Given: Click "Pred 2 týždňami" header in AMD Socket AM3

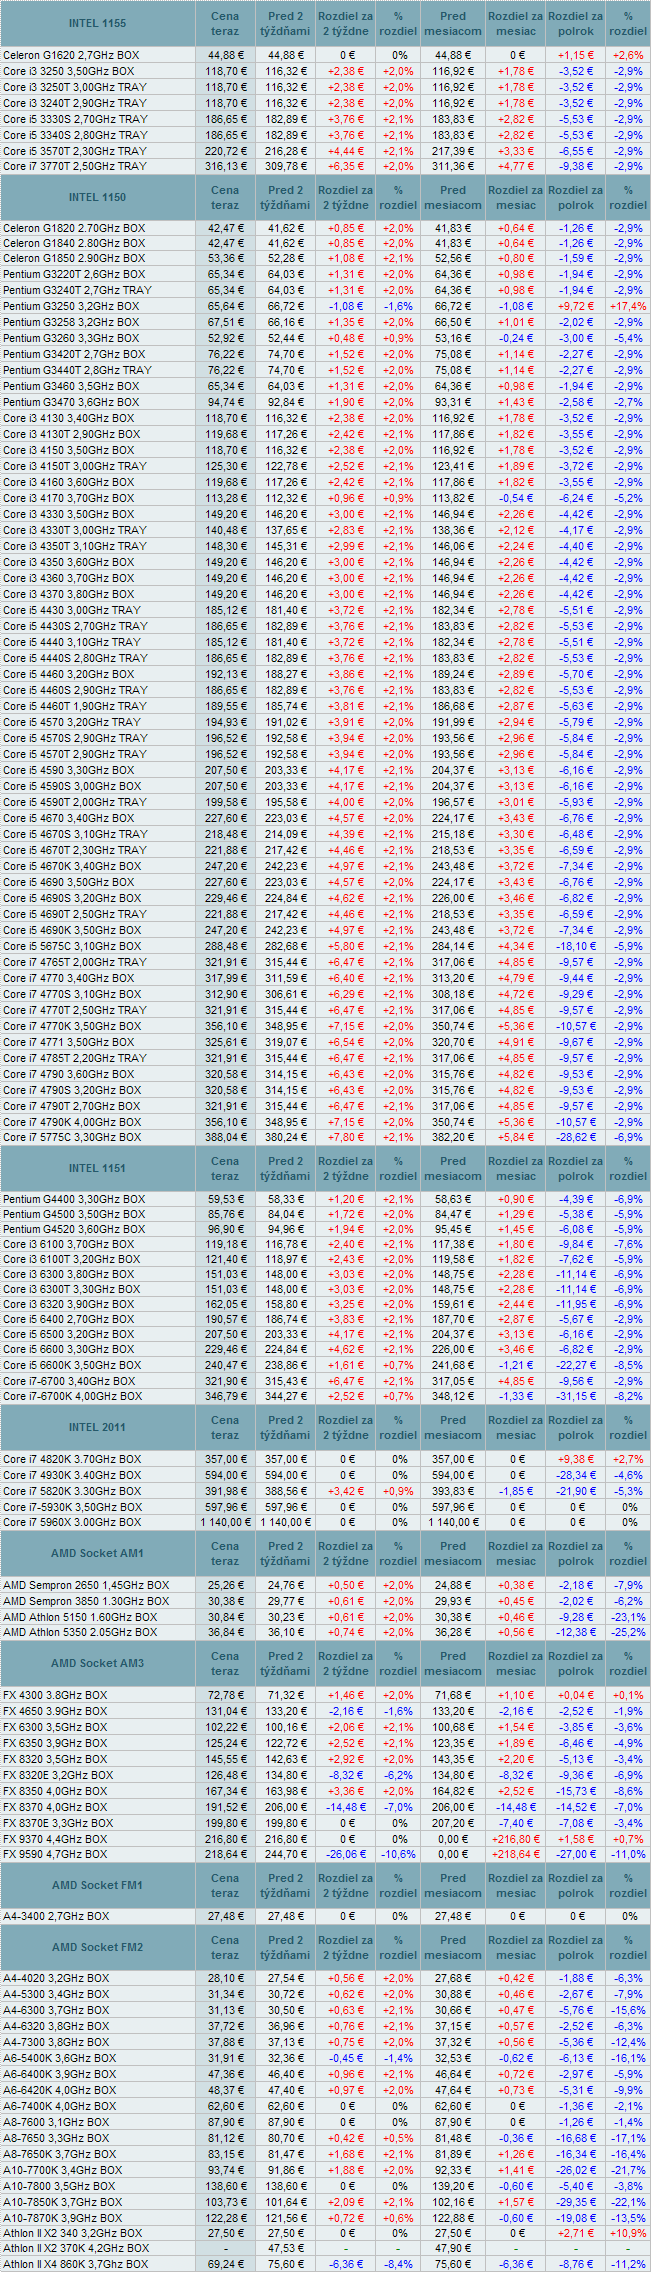Looking at the screenshot, I should 286,1663.
